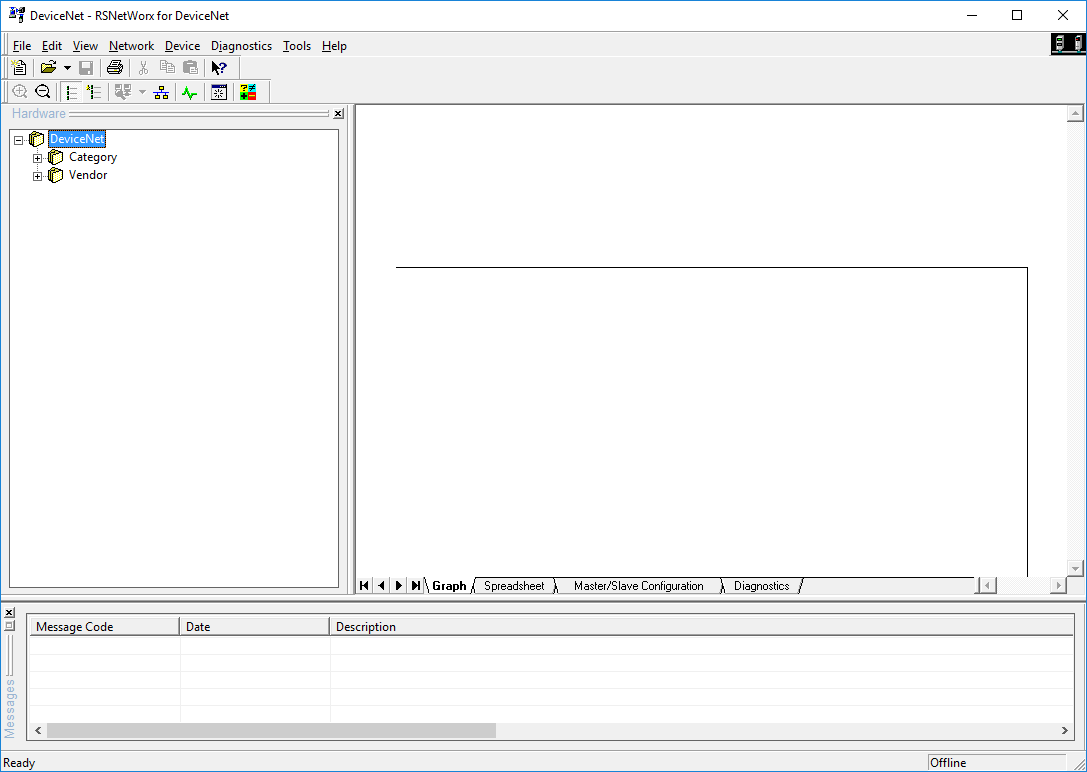The image size is (1087, 772).
Task: Open the File menu
Action: (22, 46)
